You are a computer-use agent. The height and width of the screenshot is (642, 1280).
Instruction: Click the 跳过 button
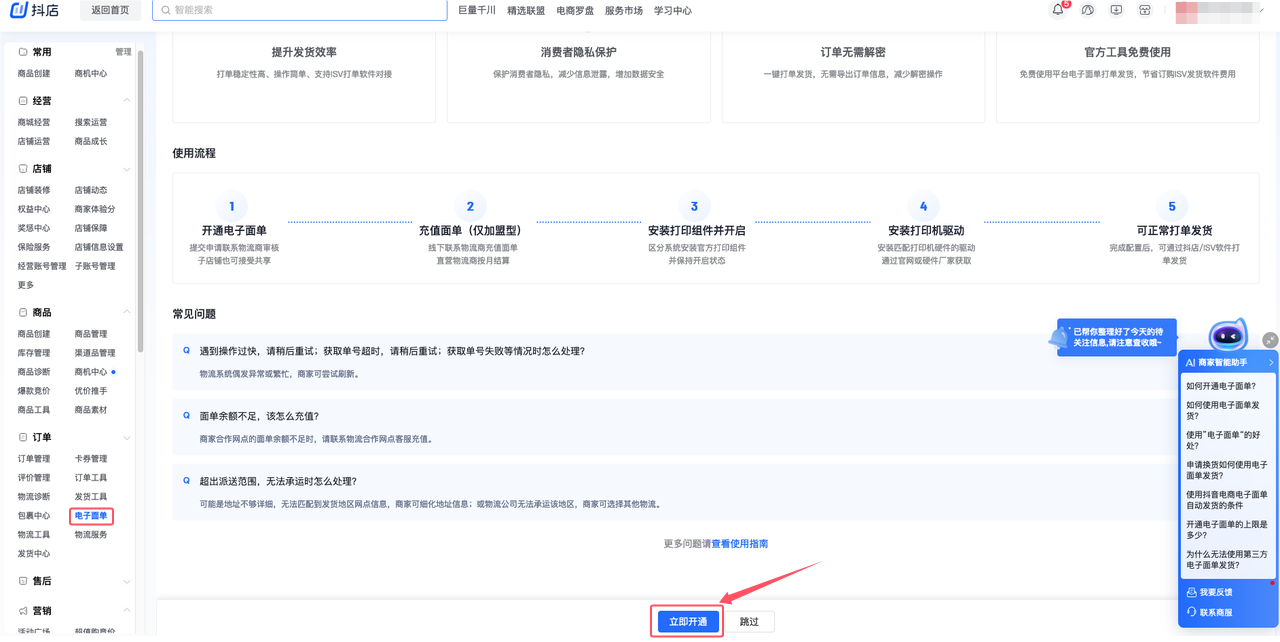[x=749, y=622]
